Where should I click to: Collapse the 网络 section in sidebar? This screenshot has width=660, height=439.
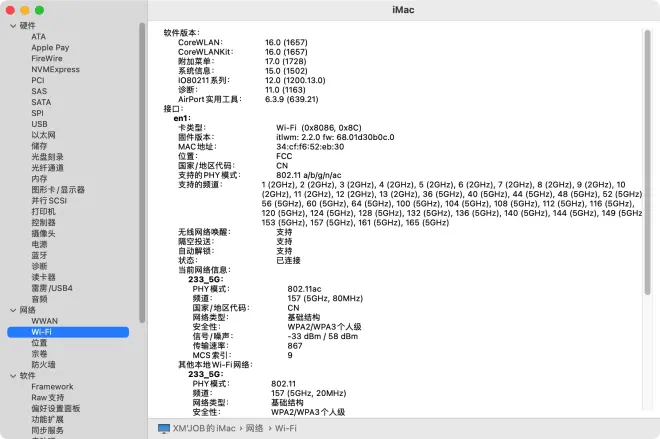(12, 310)
